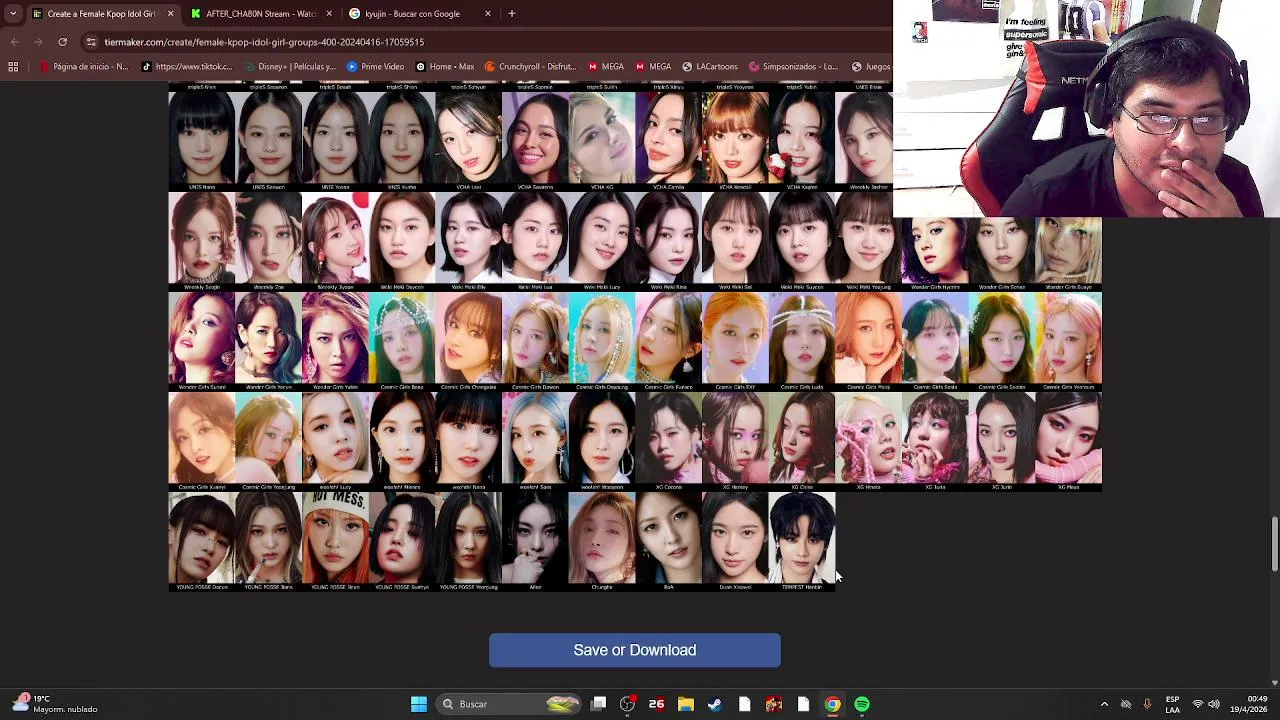Select the YOUNG POSSE Doeun image
The width and height of the screenshot is (1280, 720).
(x=202, y=541)
